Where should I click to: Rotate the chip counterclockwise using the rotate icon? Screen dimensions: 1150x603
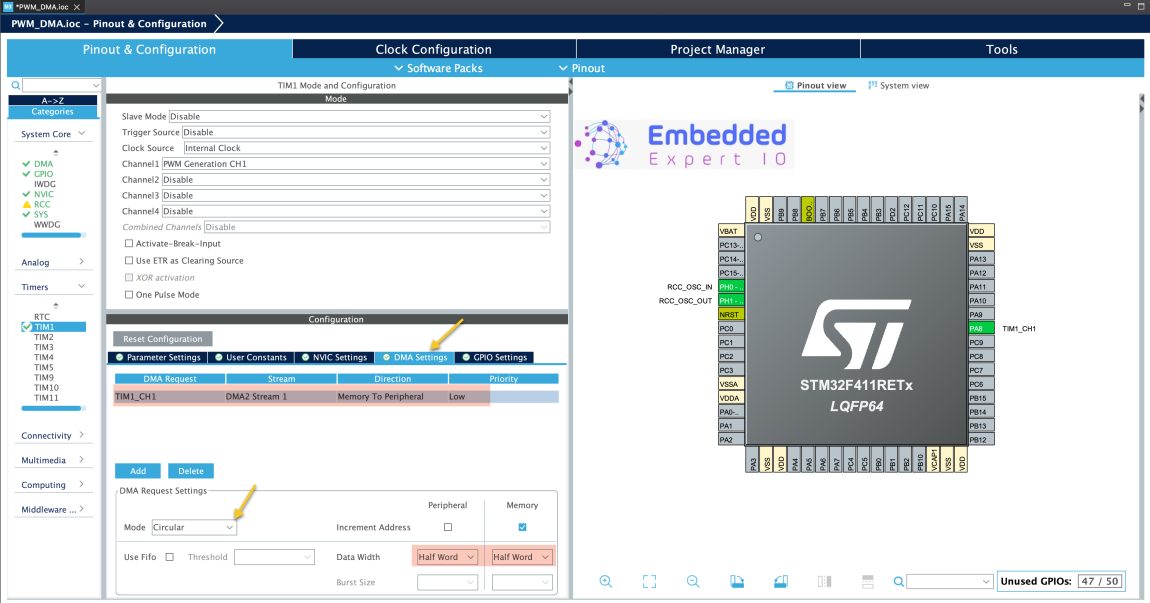780,581
